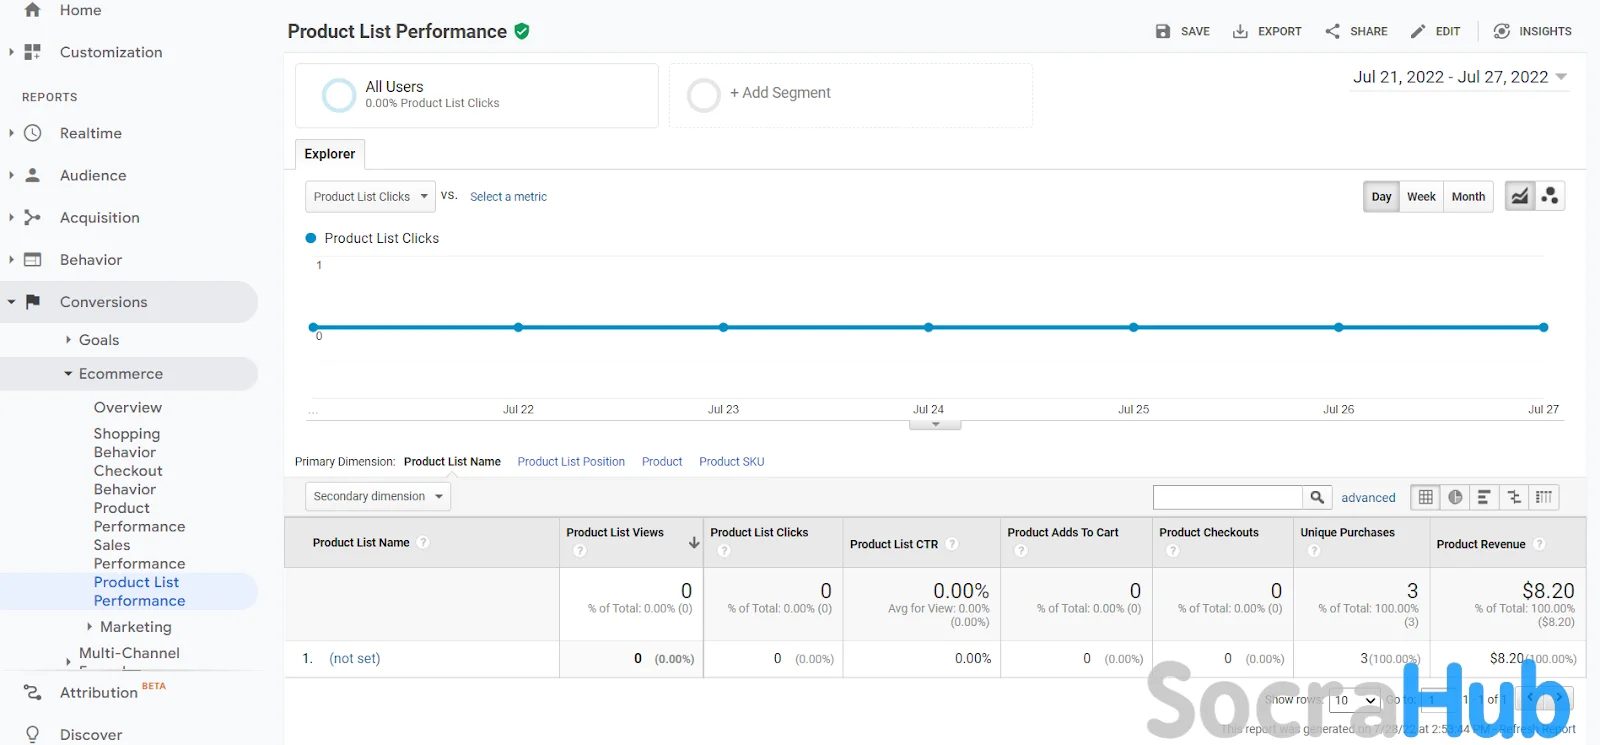The height and width of the screenshot is (745, 1600).
Task: Open the Product List Clicks metric dropdown
Action: pos(370,196)
